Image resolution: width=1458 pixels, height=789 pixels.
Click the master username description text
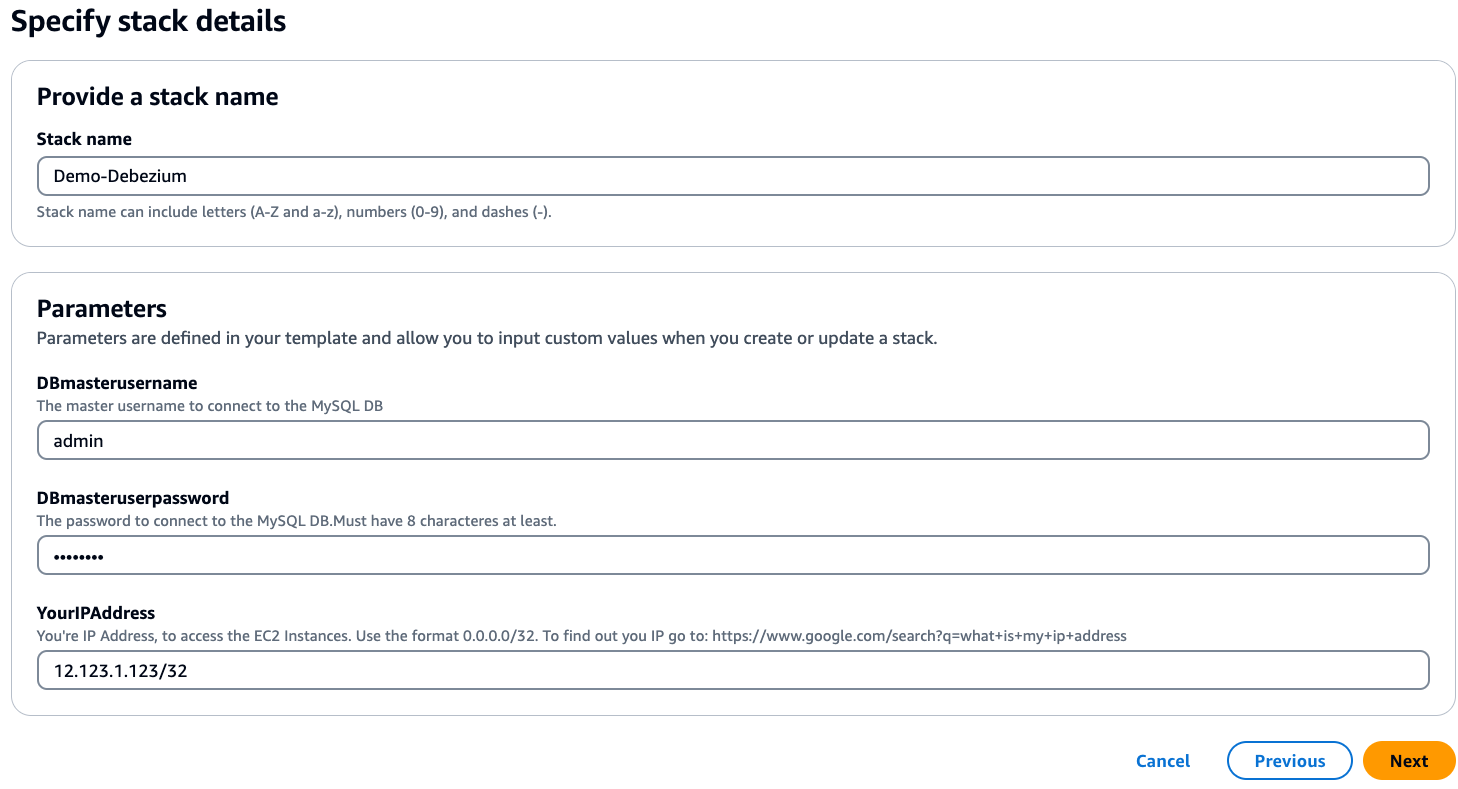coord(224,405)
